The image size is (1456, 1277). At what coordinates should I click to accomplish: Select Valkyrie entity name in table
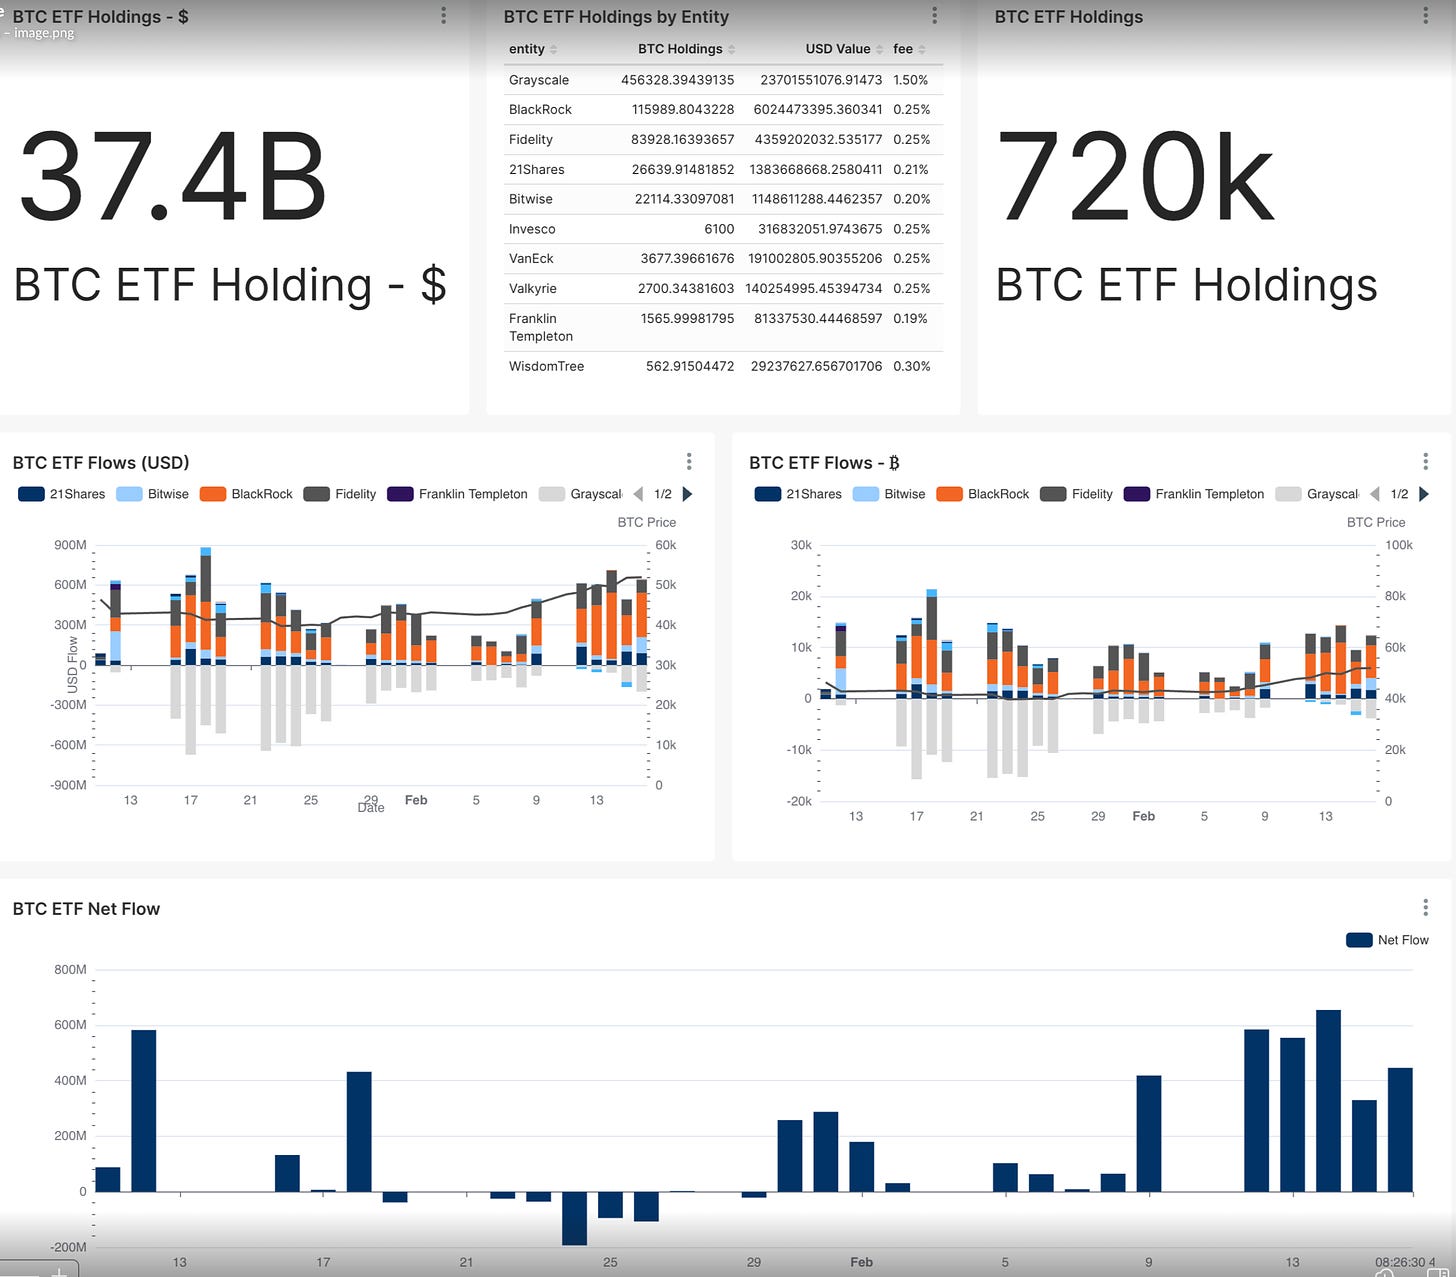pos(533,288)
